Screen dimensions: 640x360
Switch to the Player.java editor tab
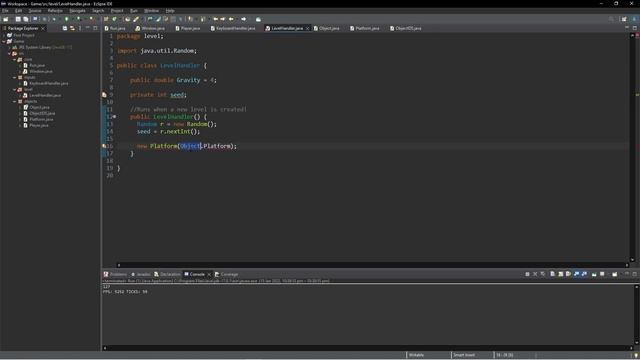(x=188, y=28)
